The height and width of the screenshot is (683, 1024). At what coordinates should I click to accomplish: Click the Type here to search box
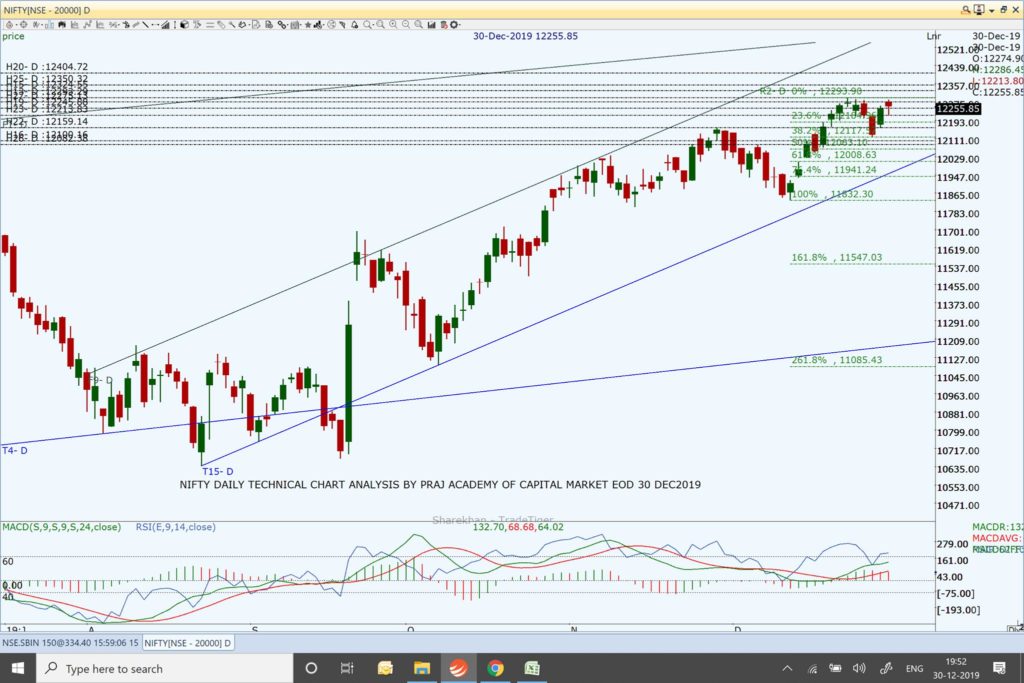(165, 668)
